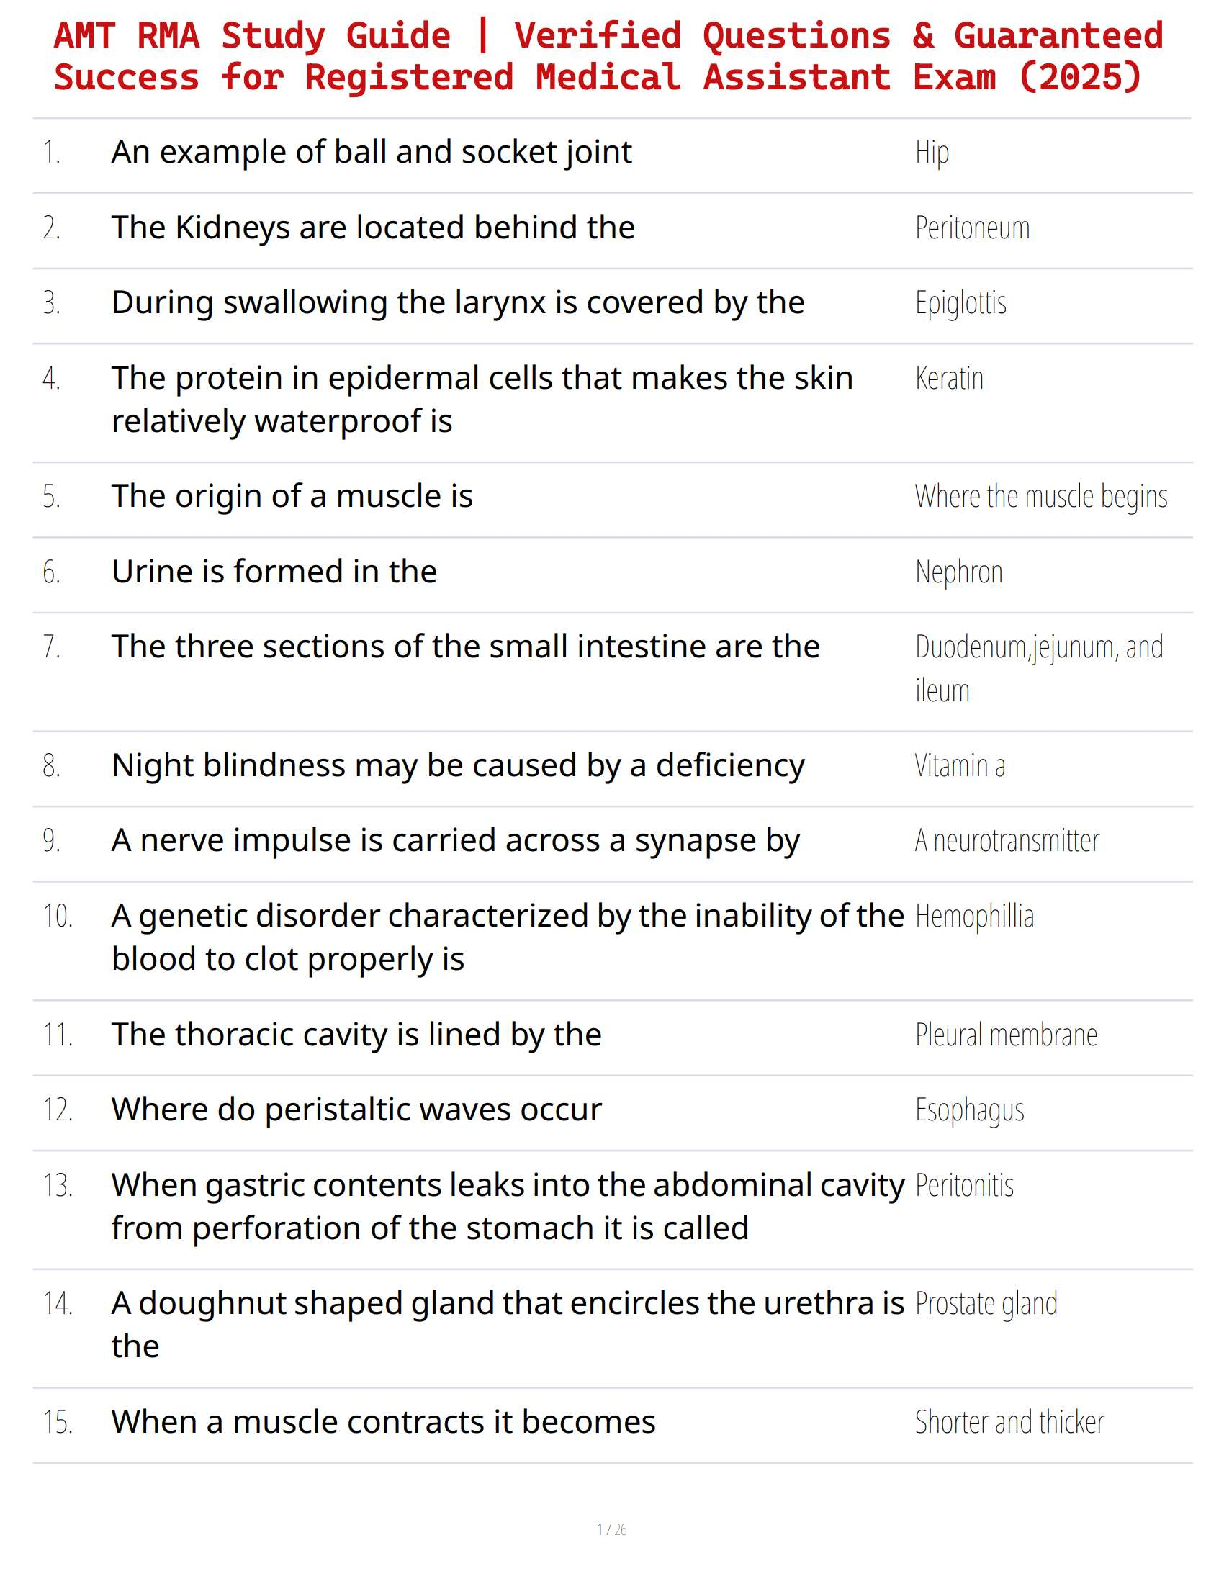Select the answer "Hip"
This screenshot has width=1224, height=1584.
(931, 153)
